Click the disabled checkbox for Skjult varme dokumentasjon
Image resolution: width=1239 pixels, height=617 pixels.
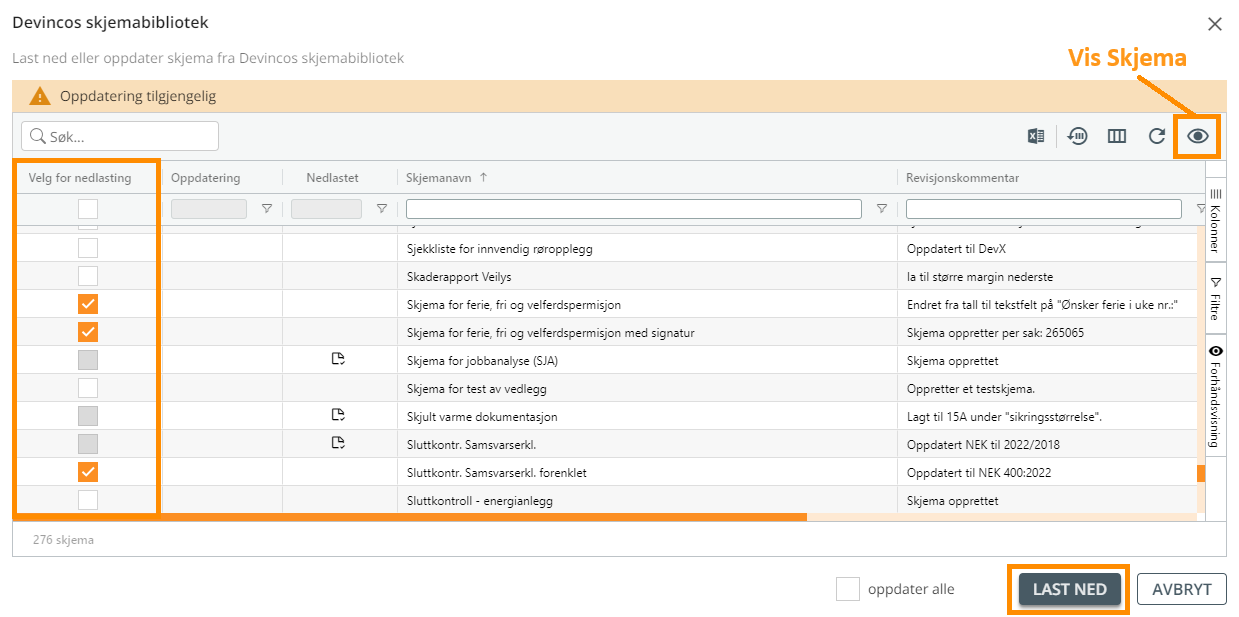pos(88,416)
